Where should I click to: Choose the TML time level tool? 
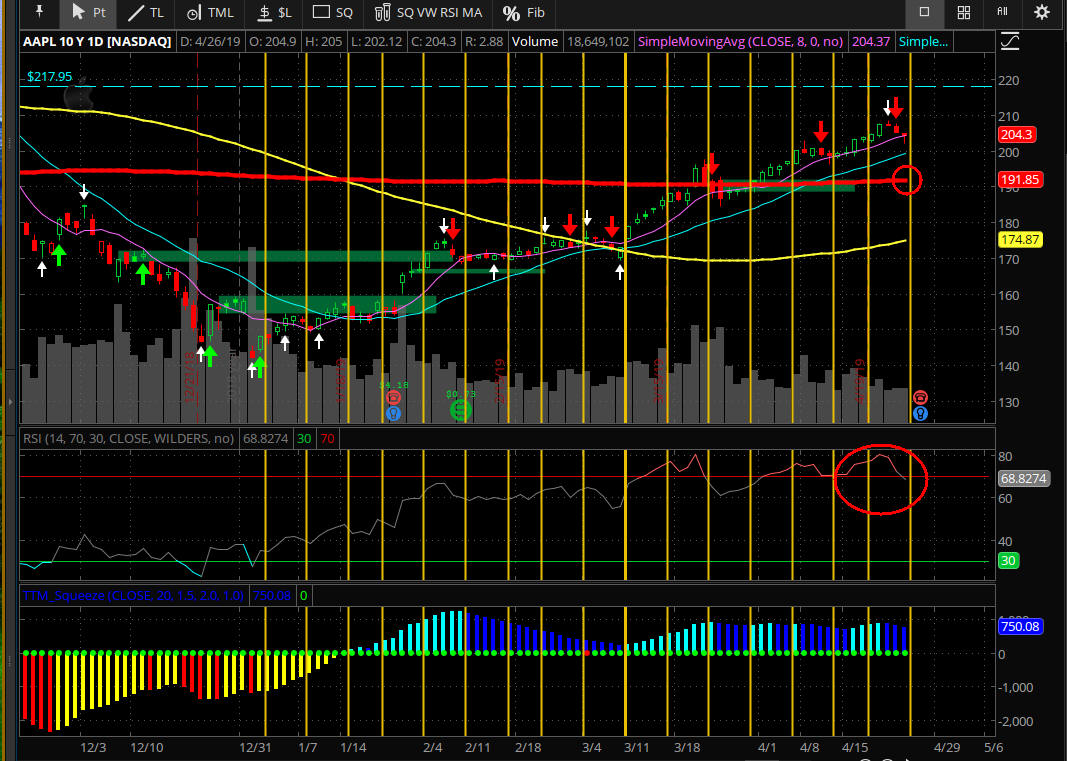[x=209, y=13]
